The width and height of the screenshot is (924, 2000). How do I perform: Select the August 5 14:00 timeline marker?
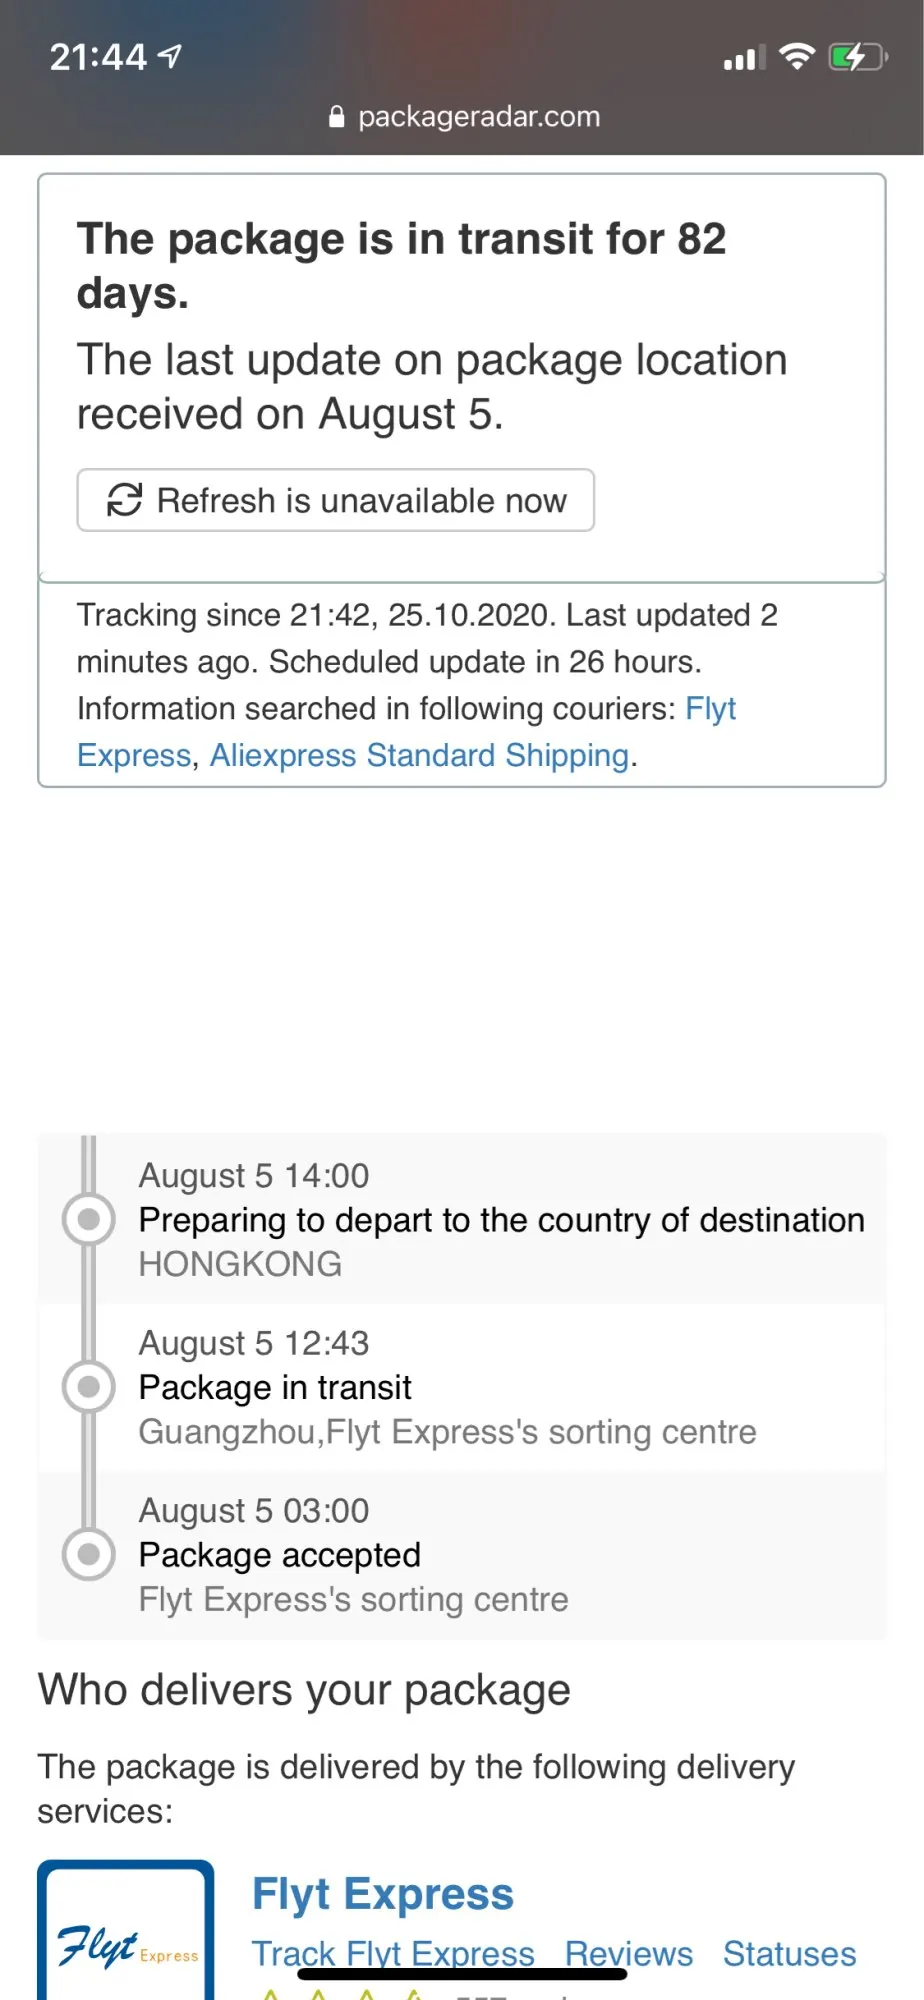coord(89,1219)
